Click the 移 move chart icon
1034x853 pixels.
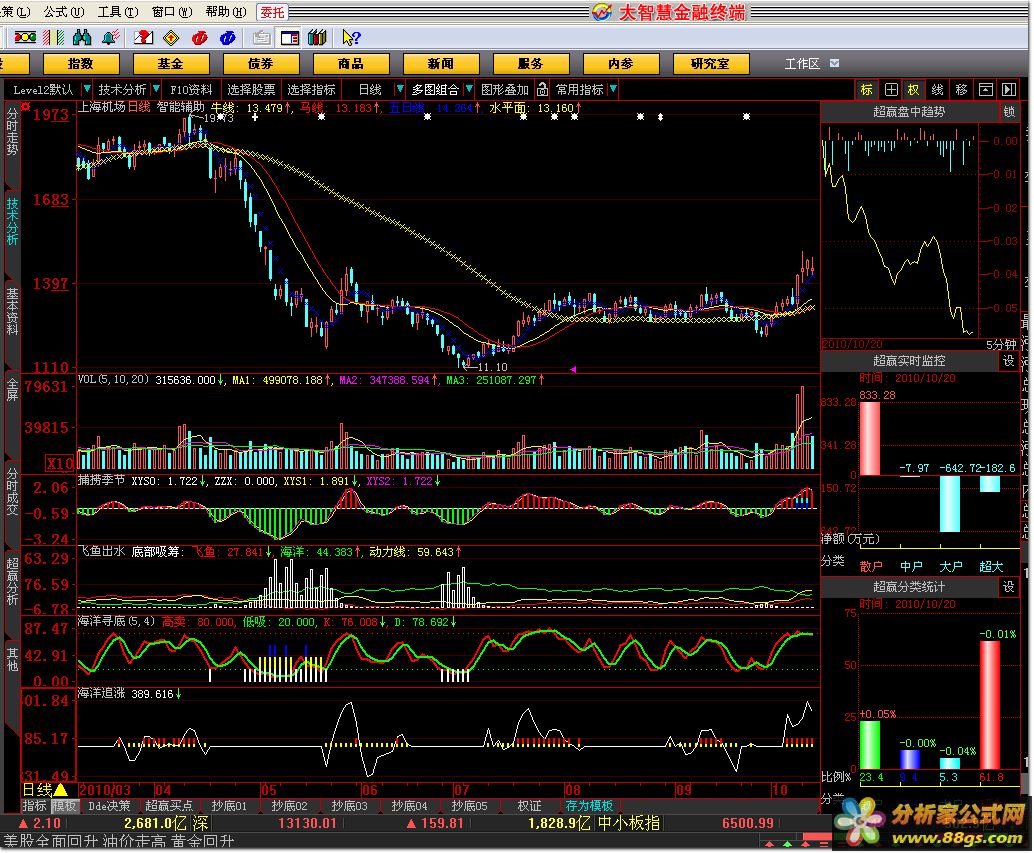pyautogui.click(x=961, y=90)
